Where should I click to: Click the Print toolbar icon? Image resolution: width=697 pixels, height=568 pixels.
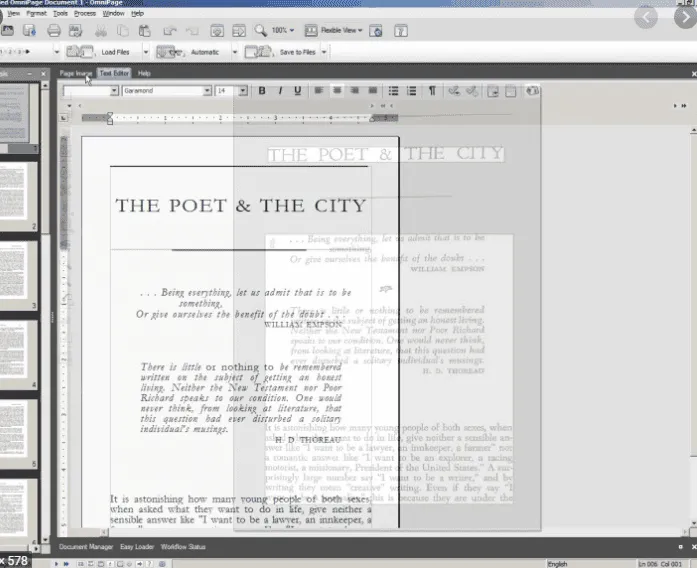click(x=54, y=31)
